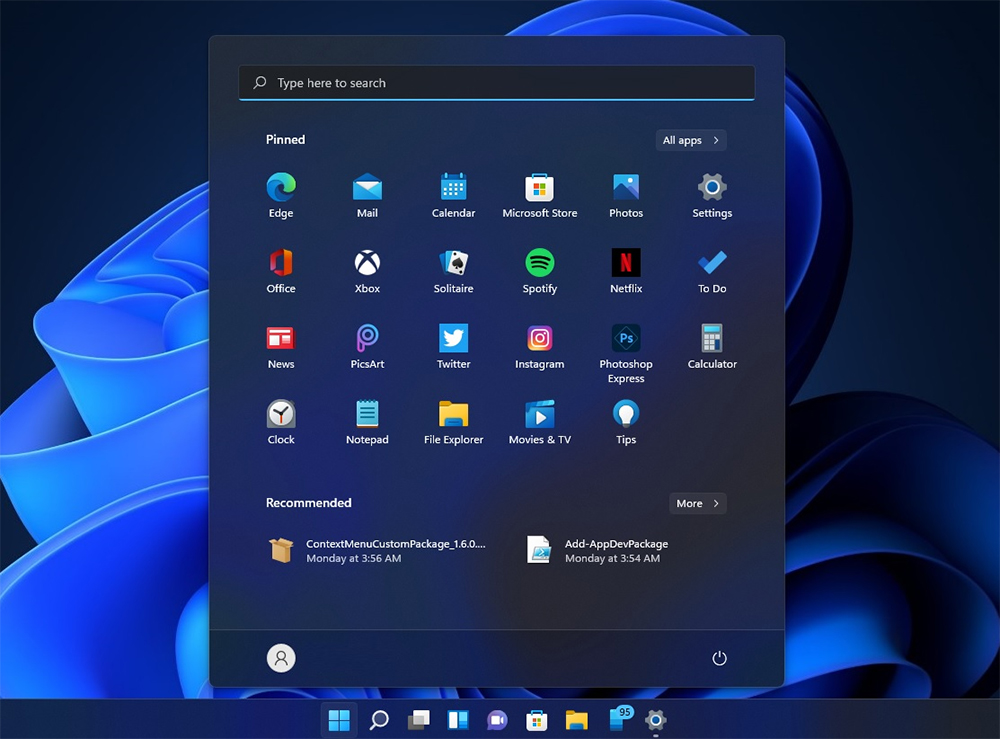This screenshot has width=1000, height=739.
Task: Open the Netflix pinned app
Action: (626, 264)
